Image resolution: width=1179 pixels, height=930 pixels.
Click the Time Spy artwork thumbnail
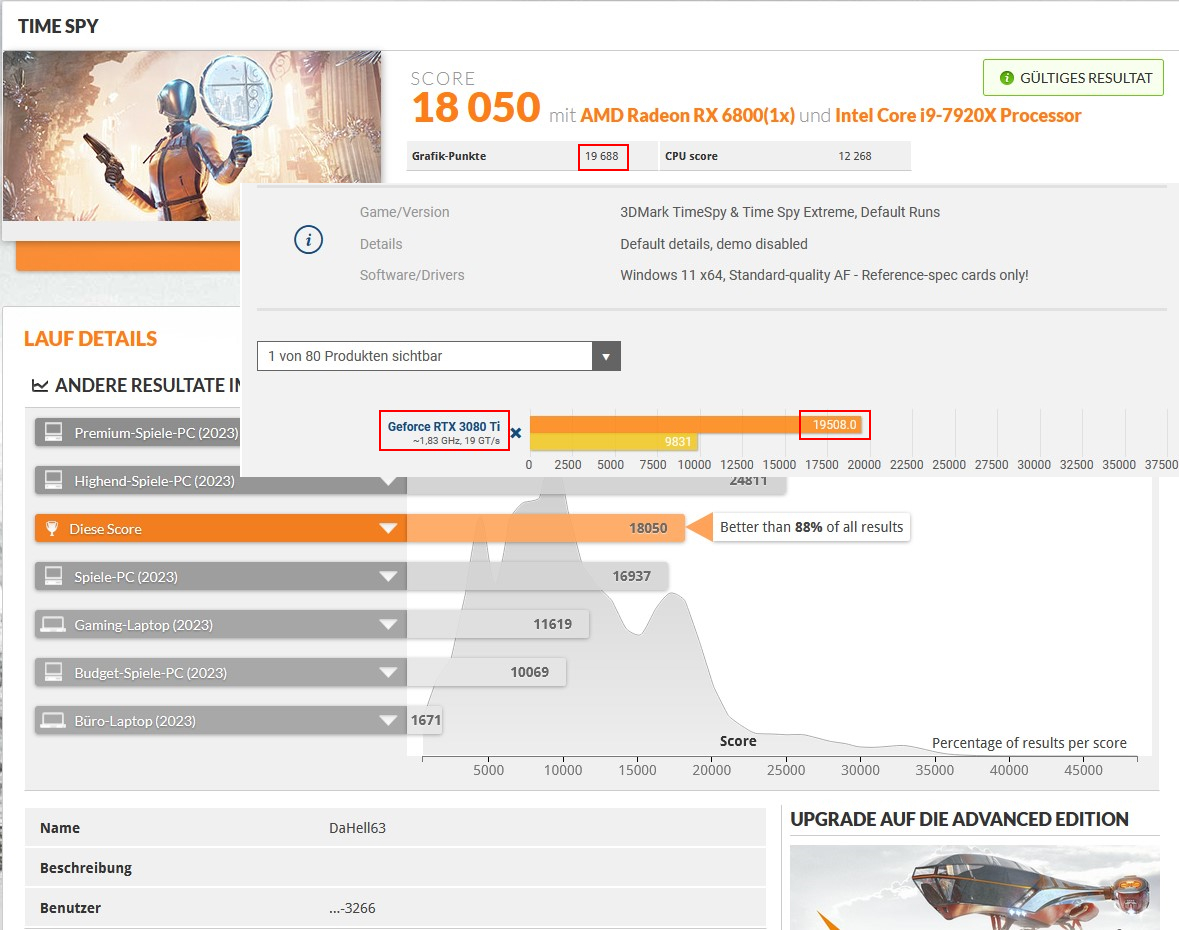click(192, 135)
